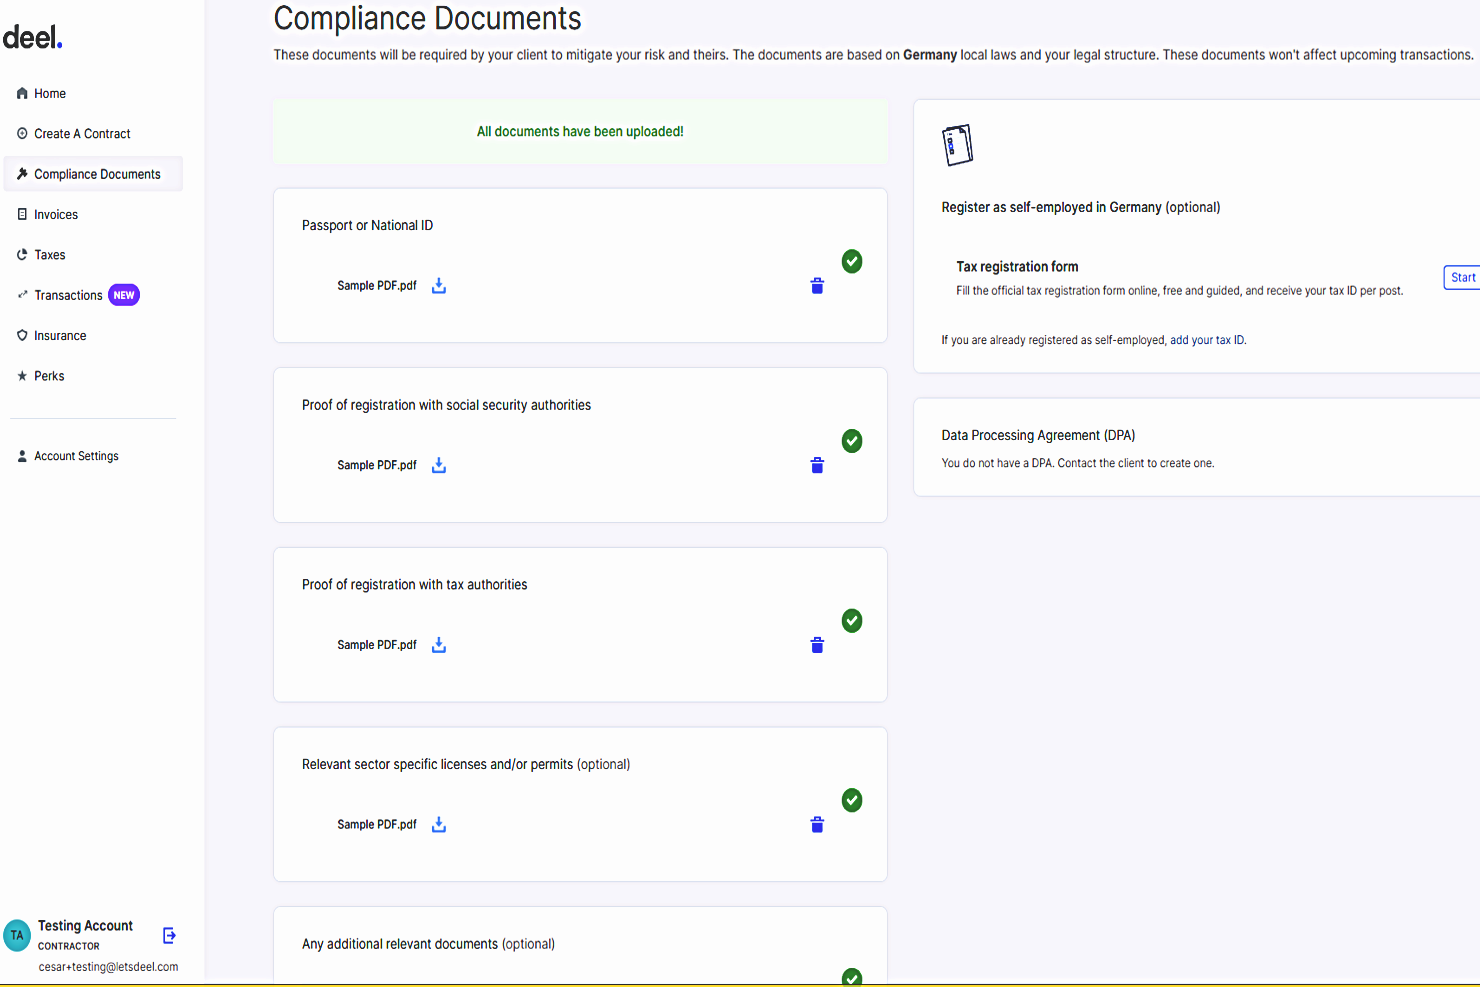Click the deel logo
The height and width of the screenshot is (987, 1480).
pyautogui.click(x=33, y=38)
